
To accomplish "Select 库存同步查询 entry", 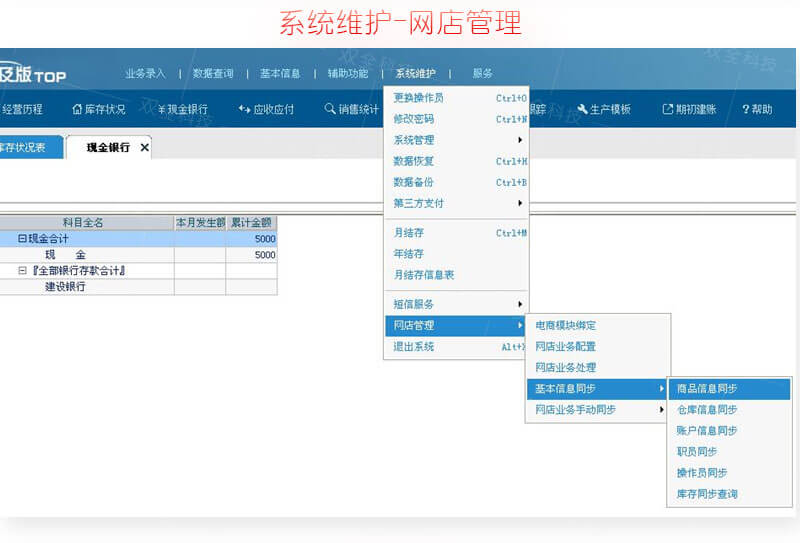I will 730,494.
